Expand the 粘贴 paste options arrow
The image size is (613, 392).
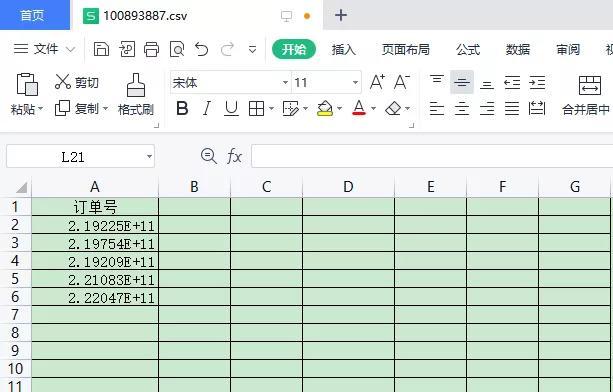[x=41, y=108]
